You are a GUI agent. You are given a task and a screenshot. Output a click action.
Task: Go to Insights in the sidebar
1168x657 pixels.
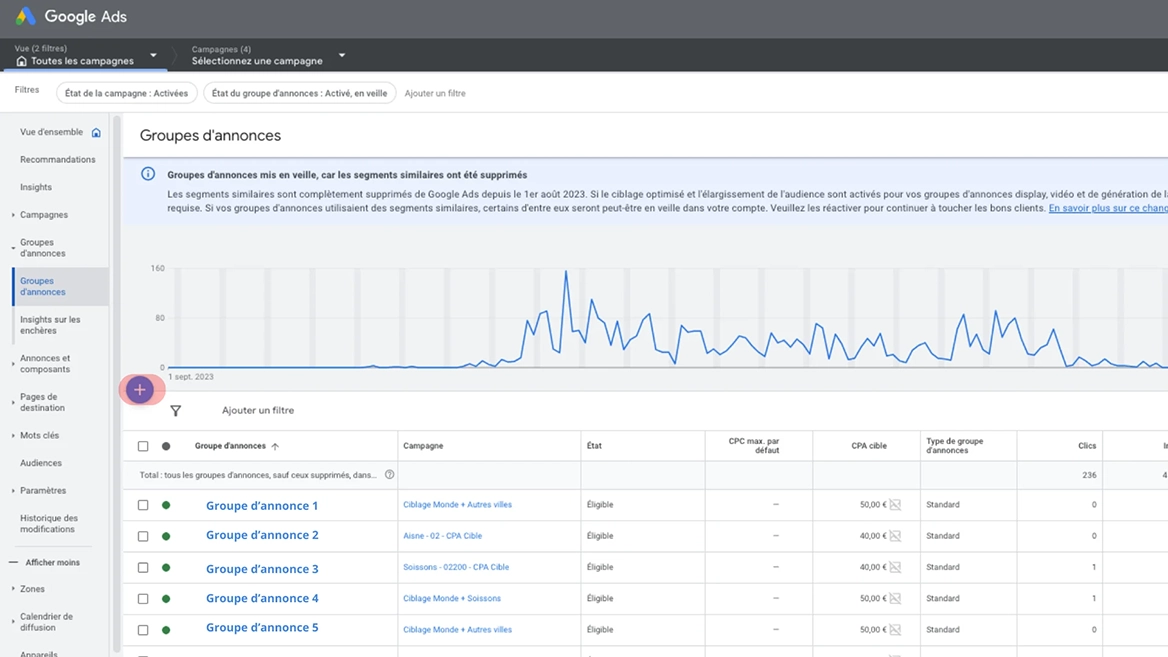point(36,187)
